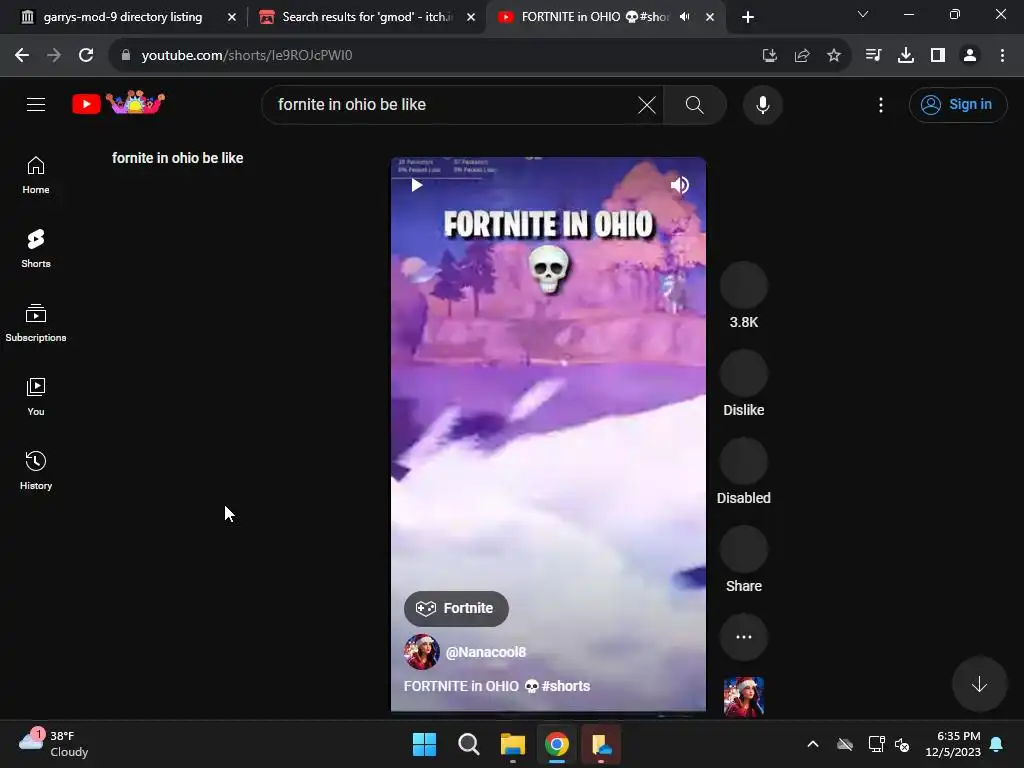Click the Sign in button

tap(957, 104)
